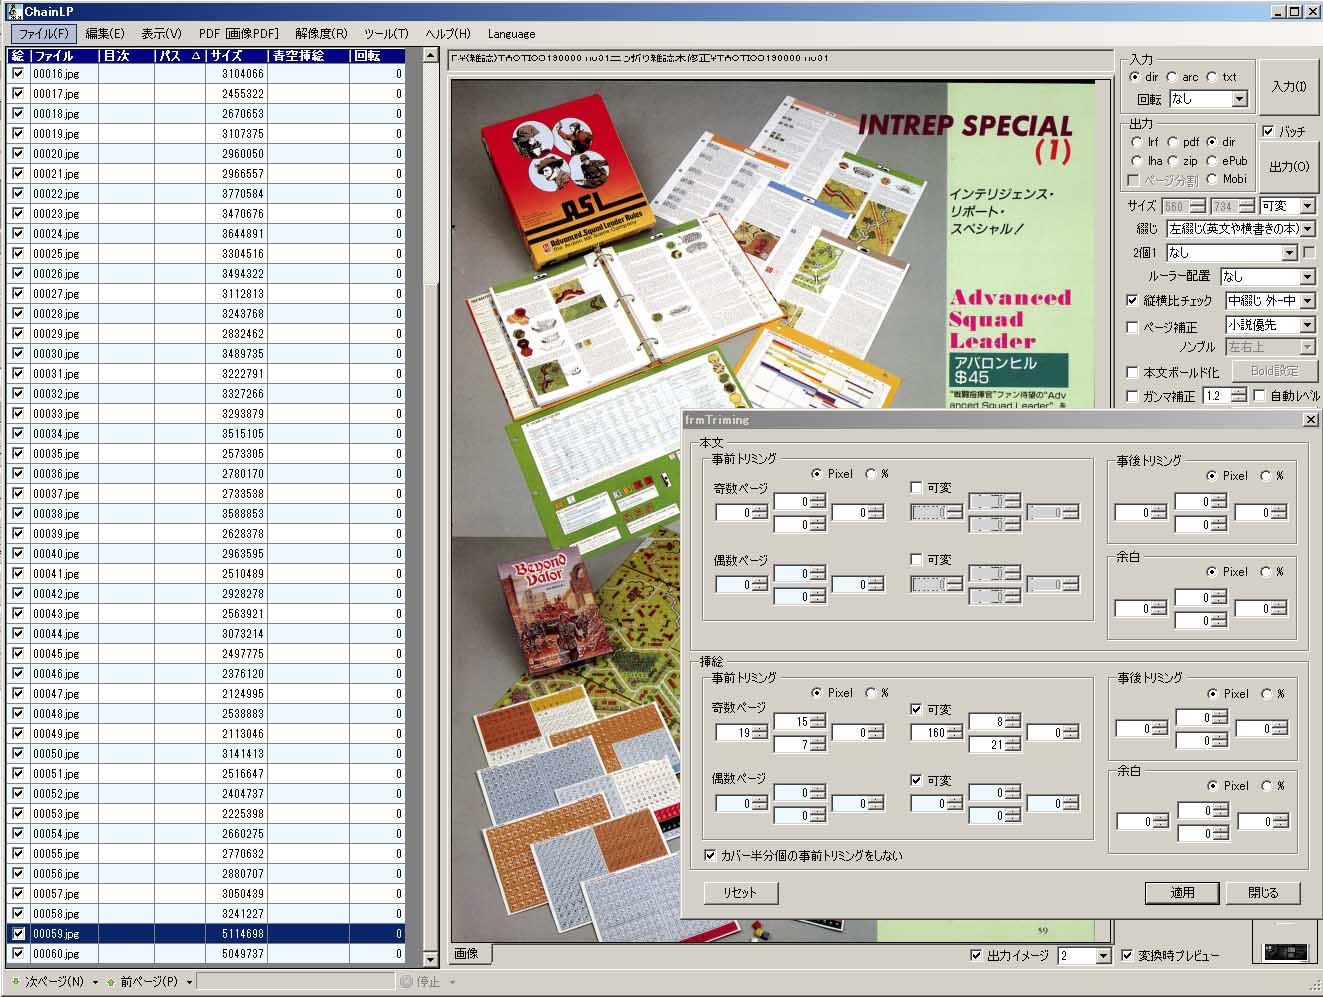Image resolution: width=1323 pixels, height=997 pixels.
Task: Open the 編集(E) menu
Action: (105, 33)
